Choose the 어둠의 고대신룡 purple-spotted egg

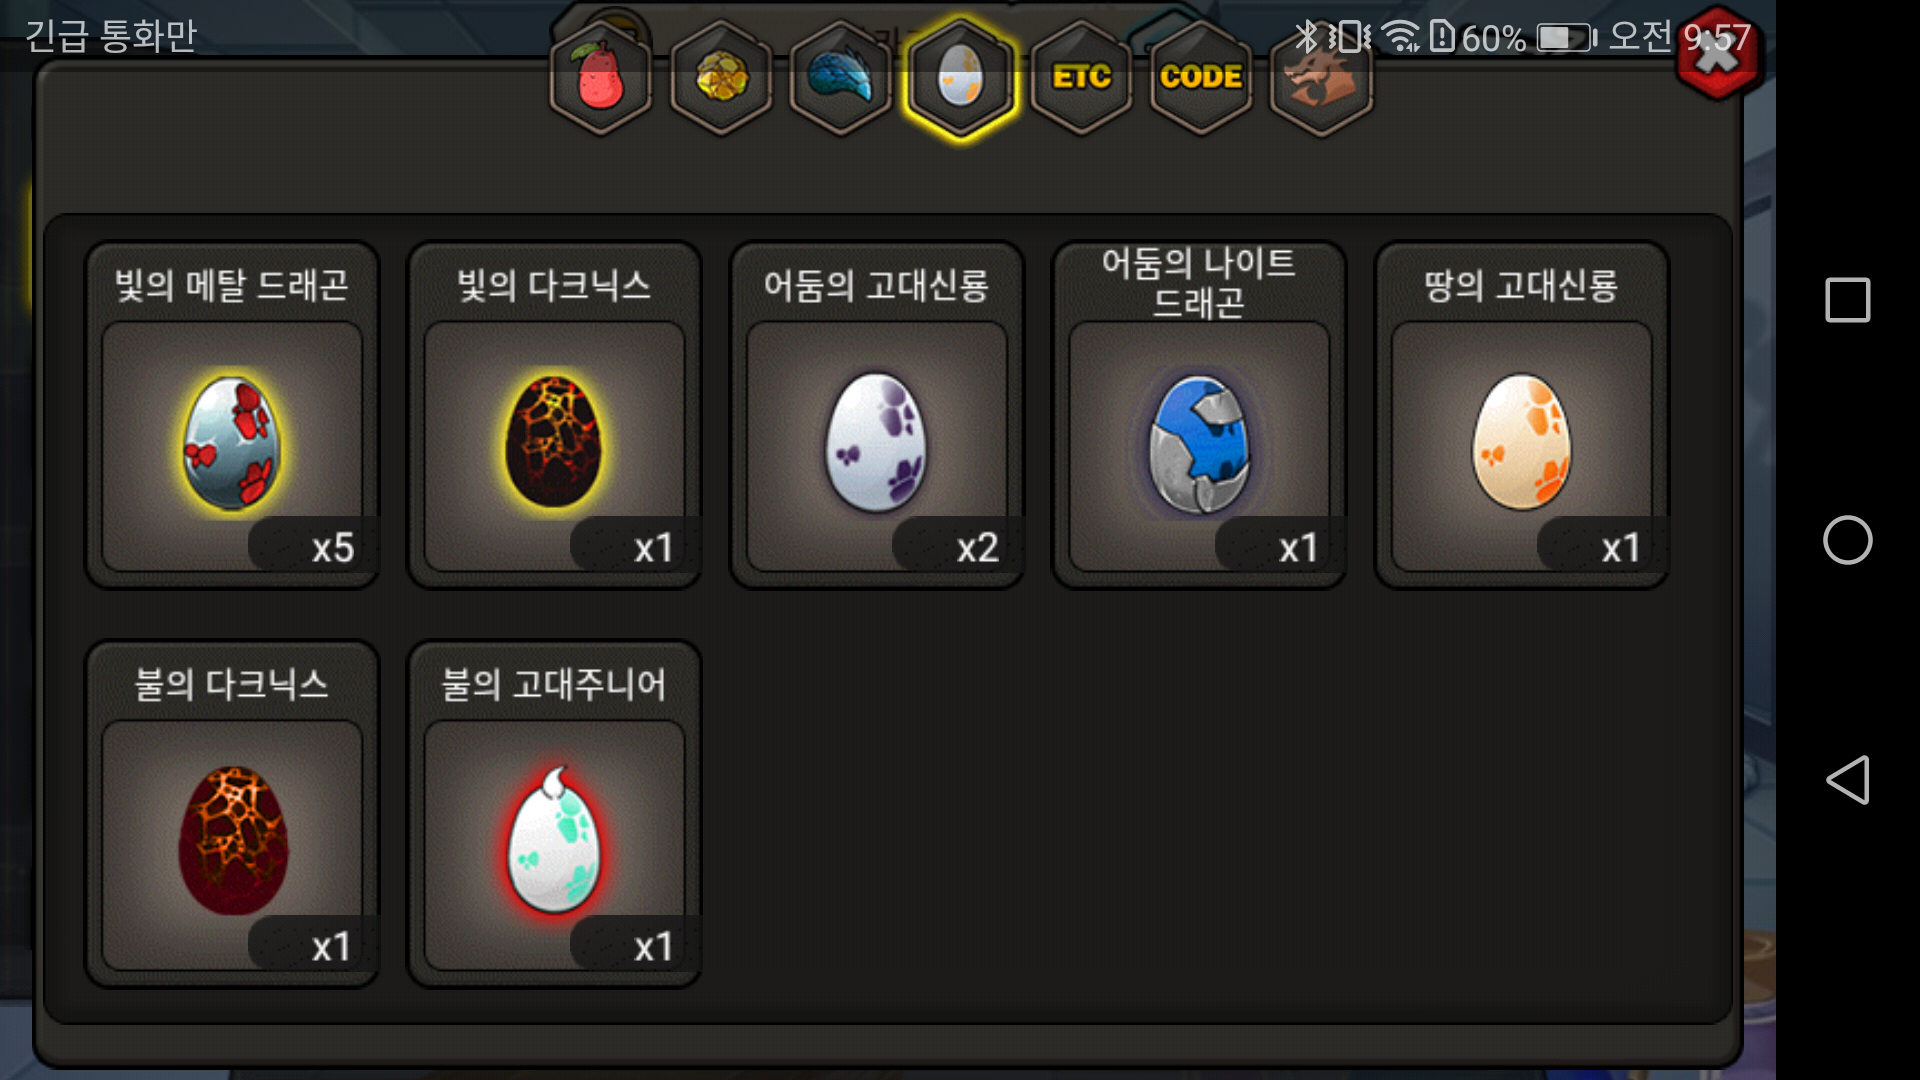[x=877, y=415]
